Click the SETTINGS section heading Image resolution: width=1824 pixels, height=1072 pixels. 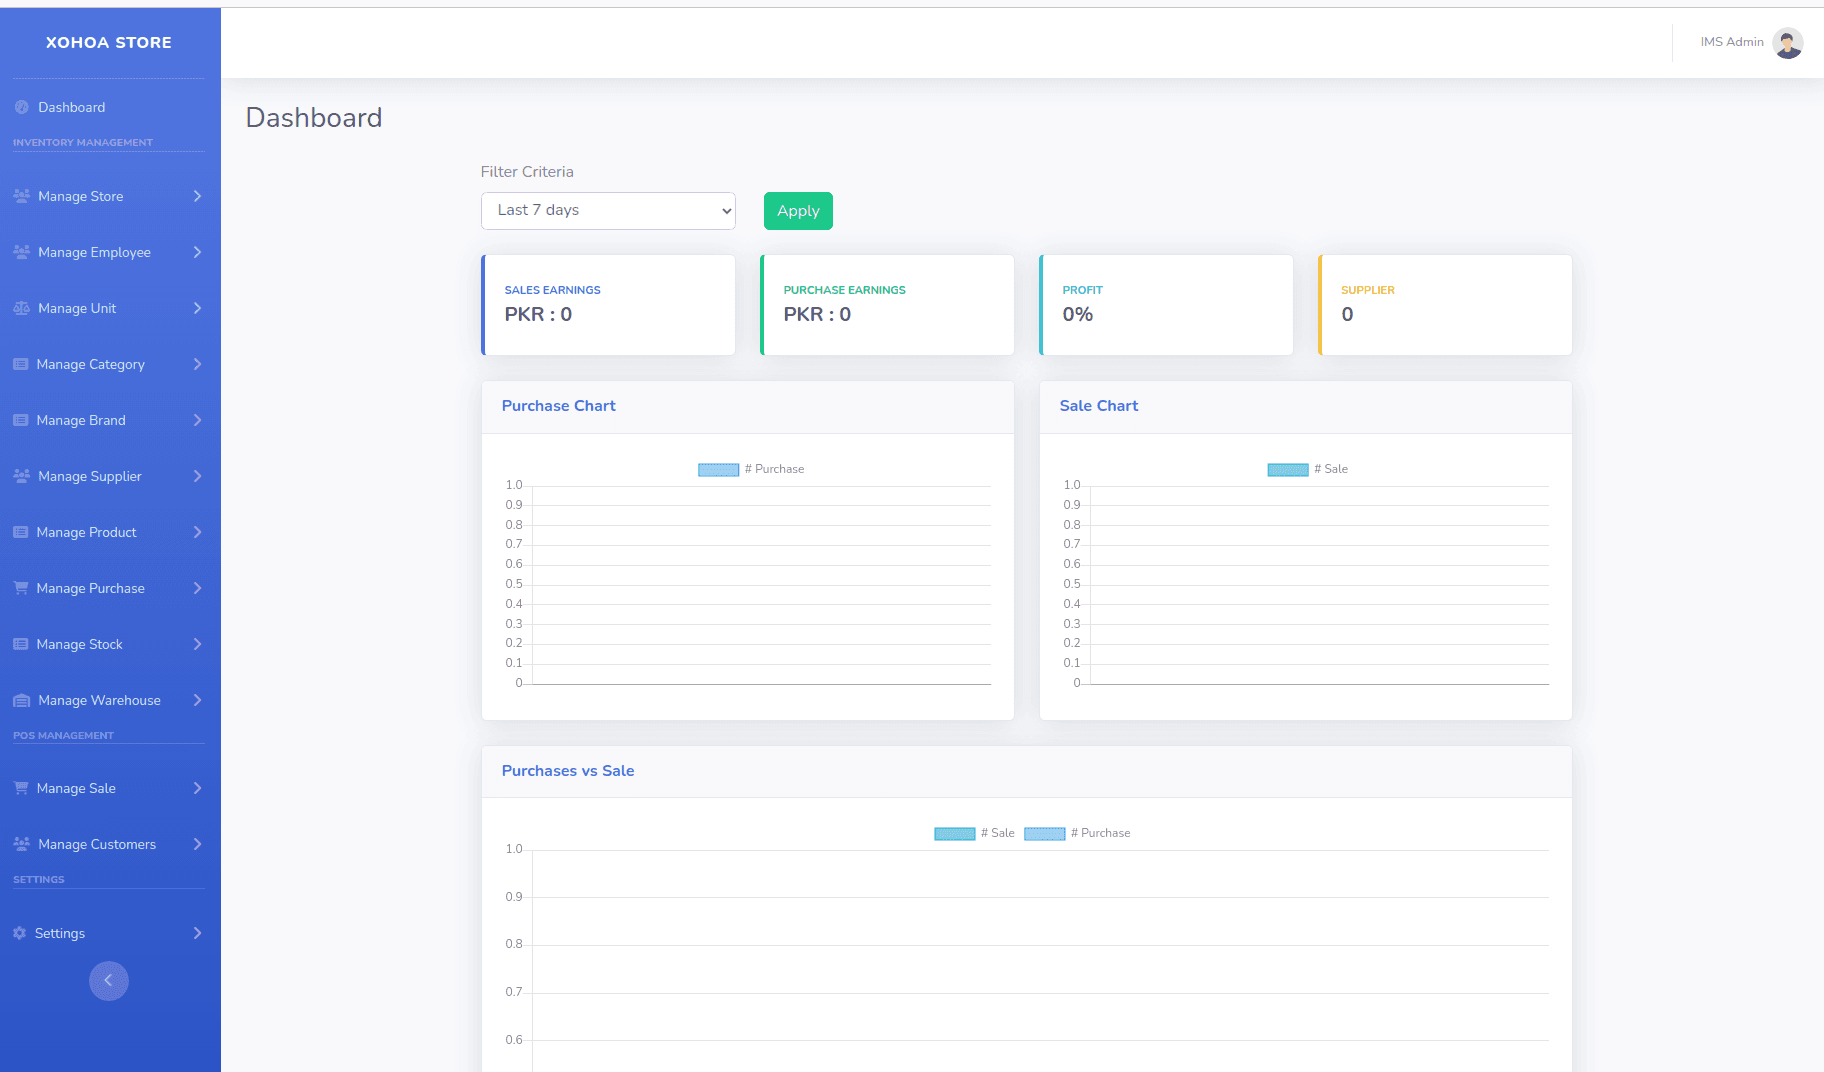(x=39, y=880)
